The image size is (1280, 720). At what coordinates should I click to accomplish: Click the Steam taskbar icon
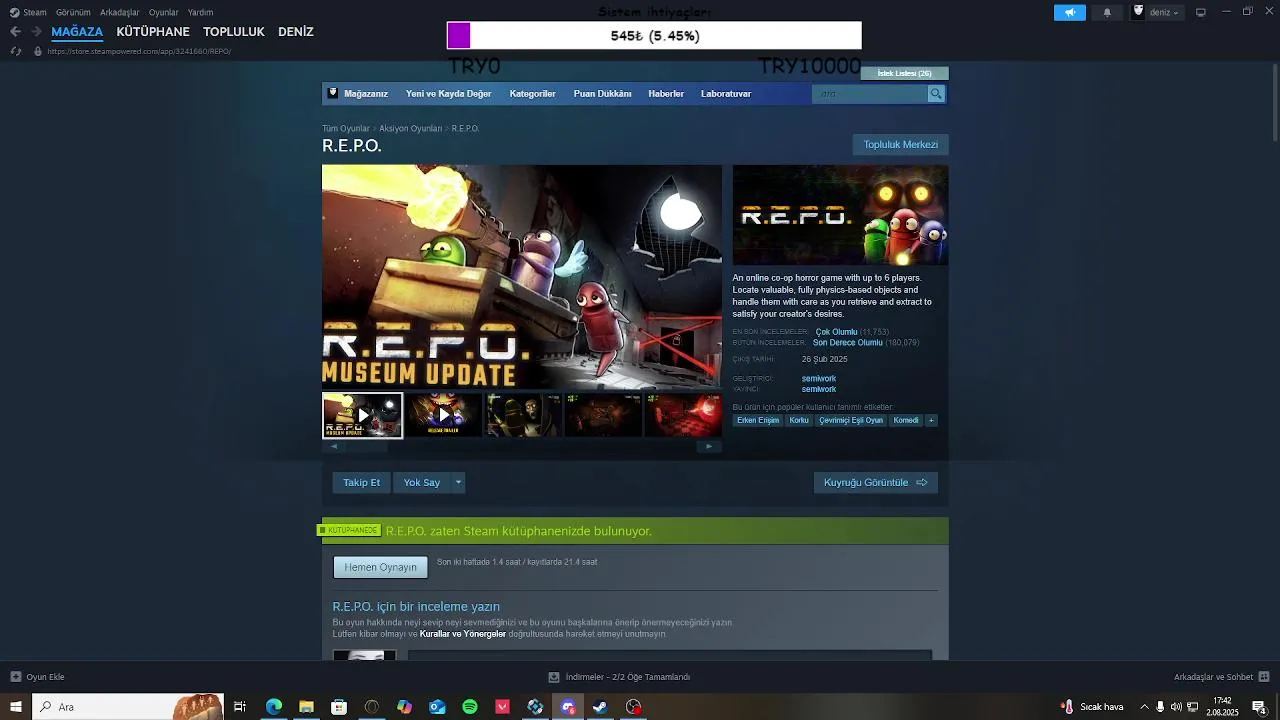(600, 707)
